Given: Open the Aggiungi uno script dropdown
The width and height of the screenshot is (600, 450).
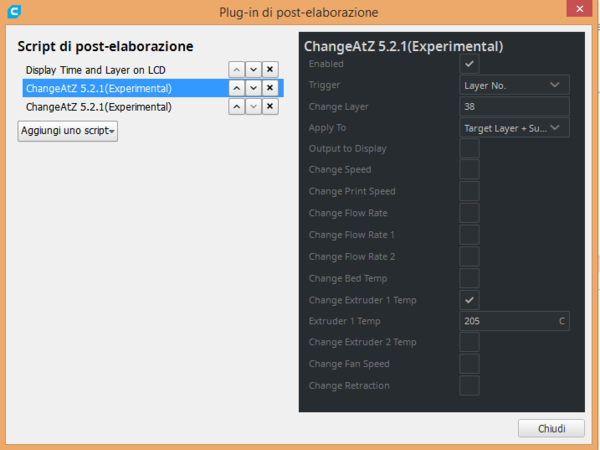Looking at the screenshot, I should 68,131.
